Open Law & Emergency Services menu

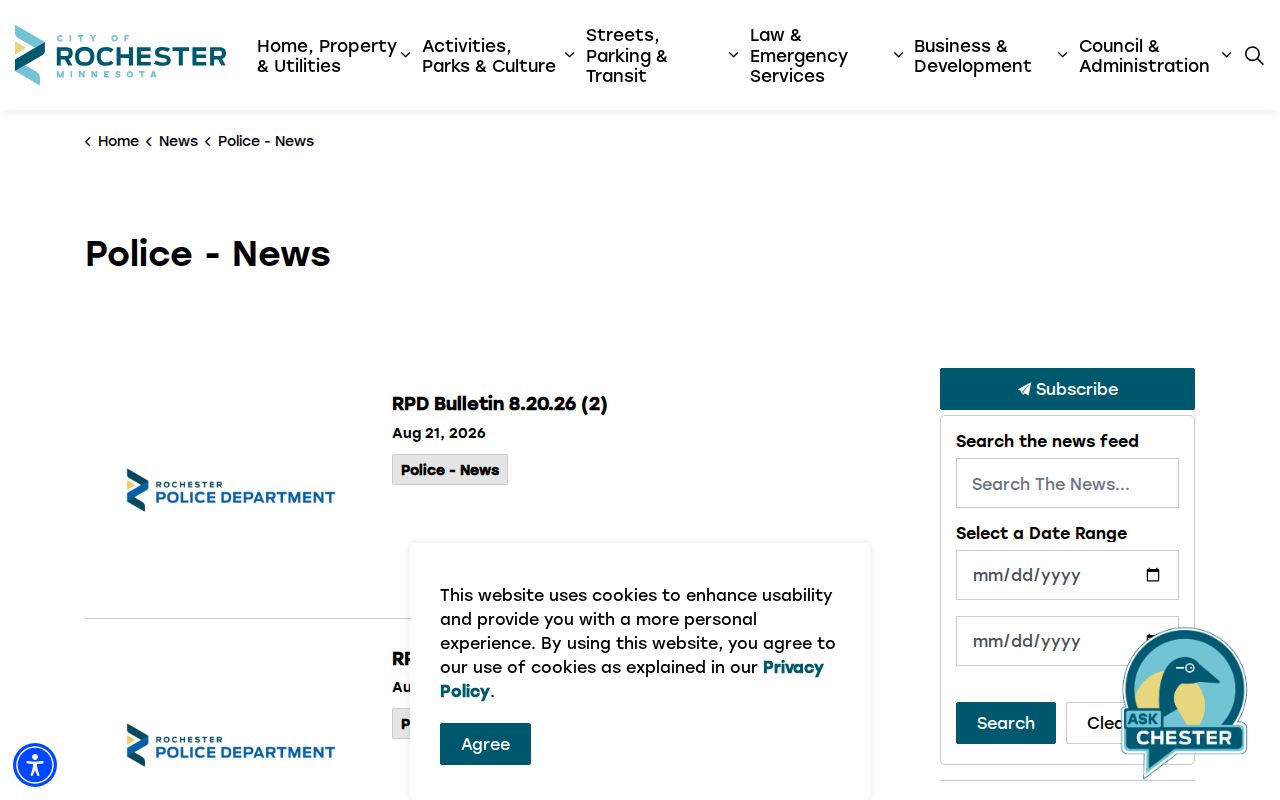799,56
